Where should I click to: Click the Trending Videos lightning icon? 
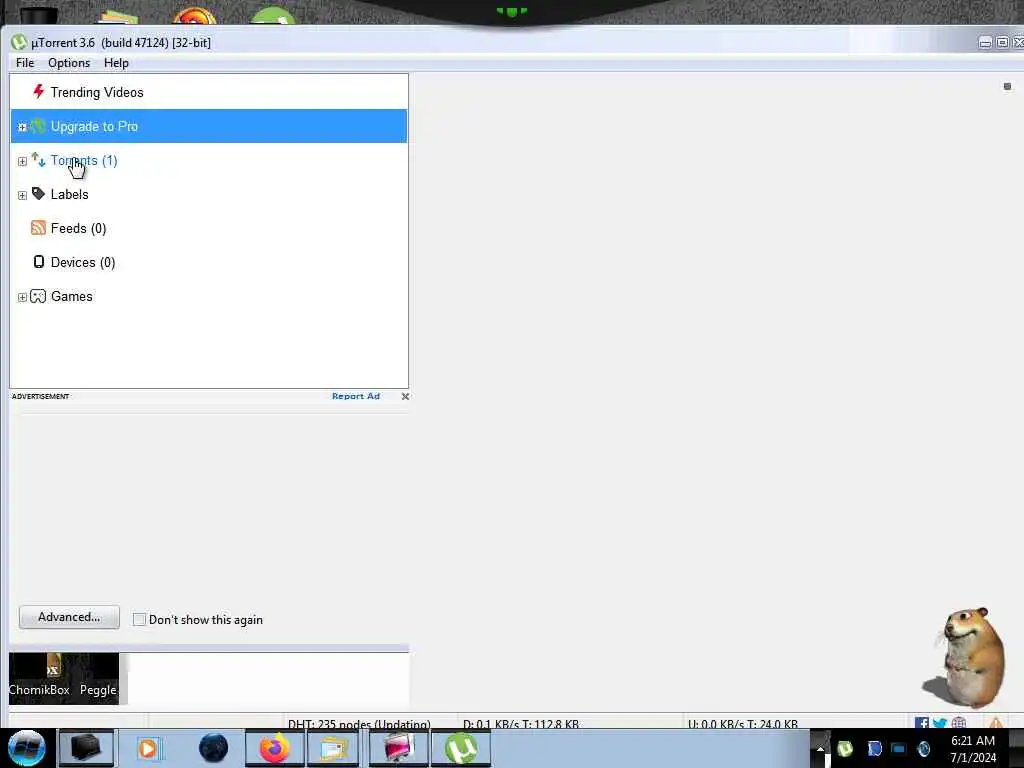[39, 91]
